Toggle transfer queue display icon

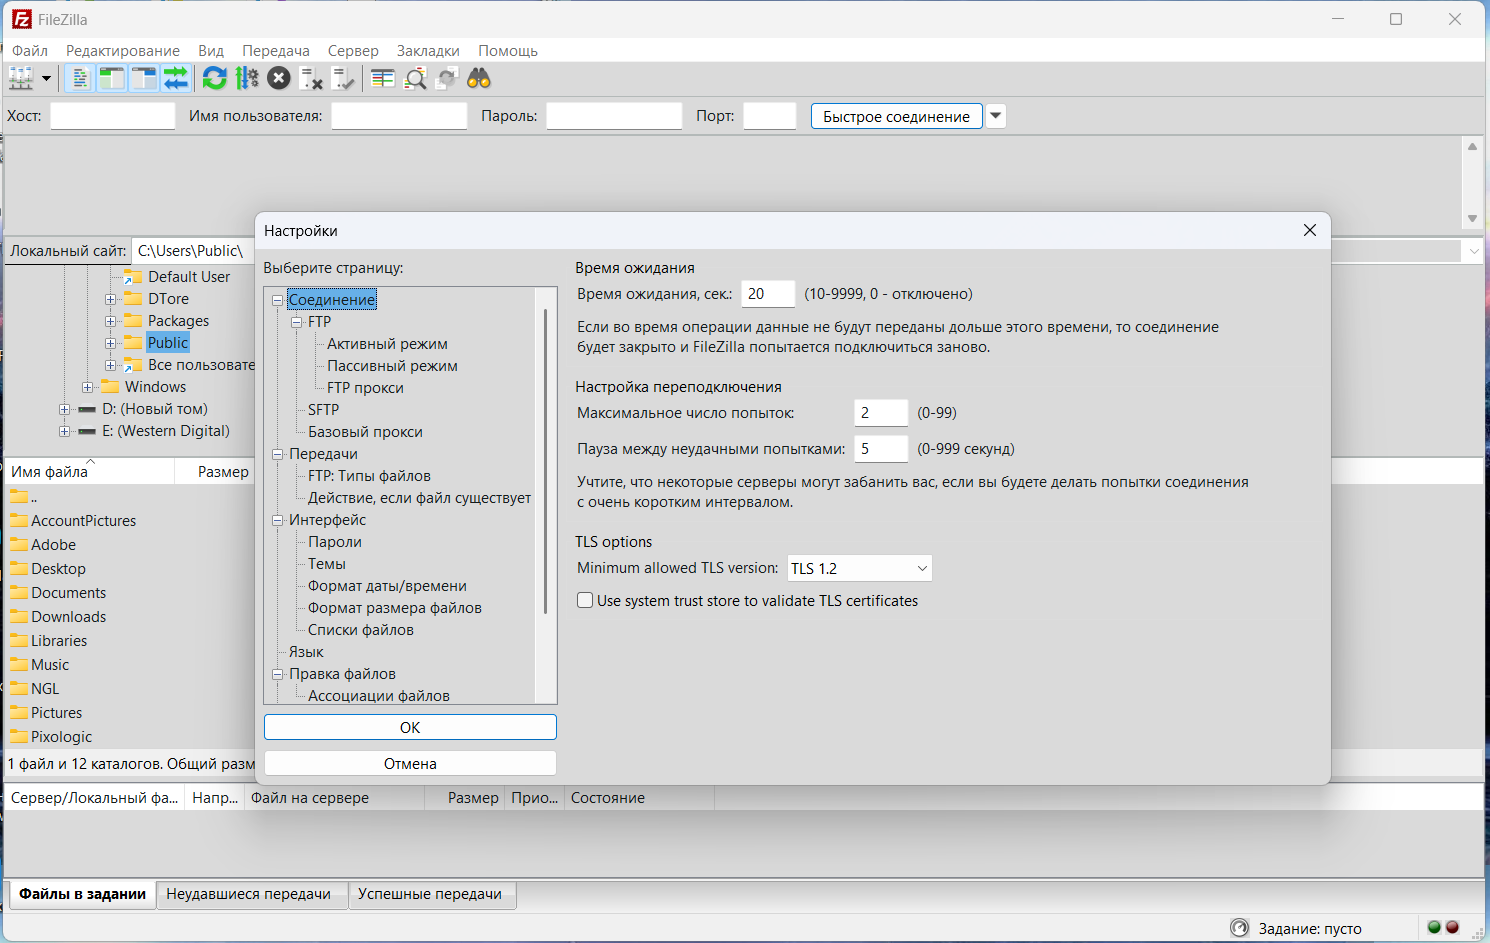coord(176,78)
